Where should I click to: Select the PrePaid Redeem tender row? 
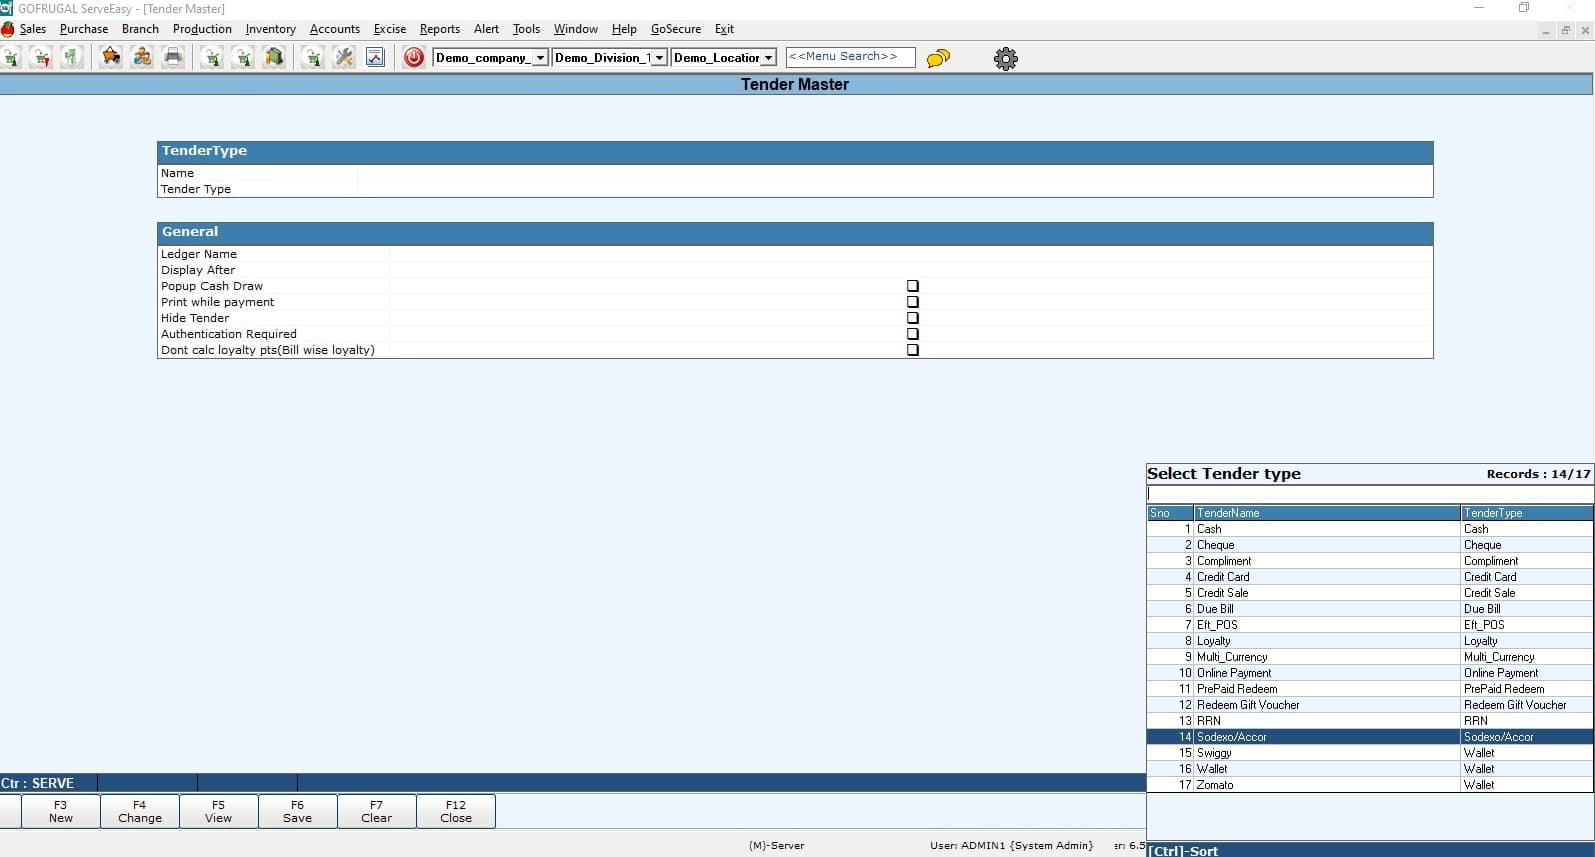[1370, 689]
